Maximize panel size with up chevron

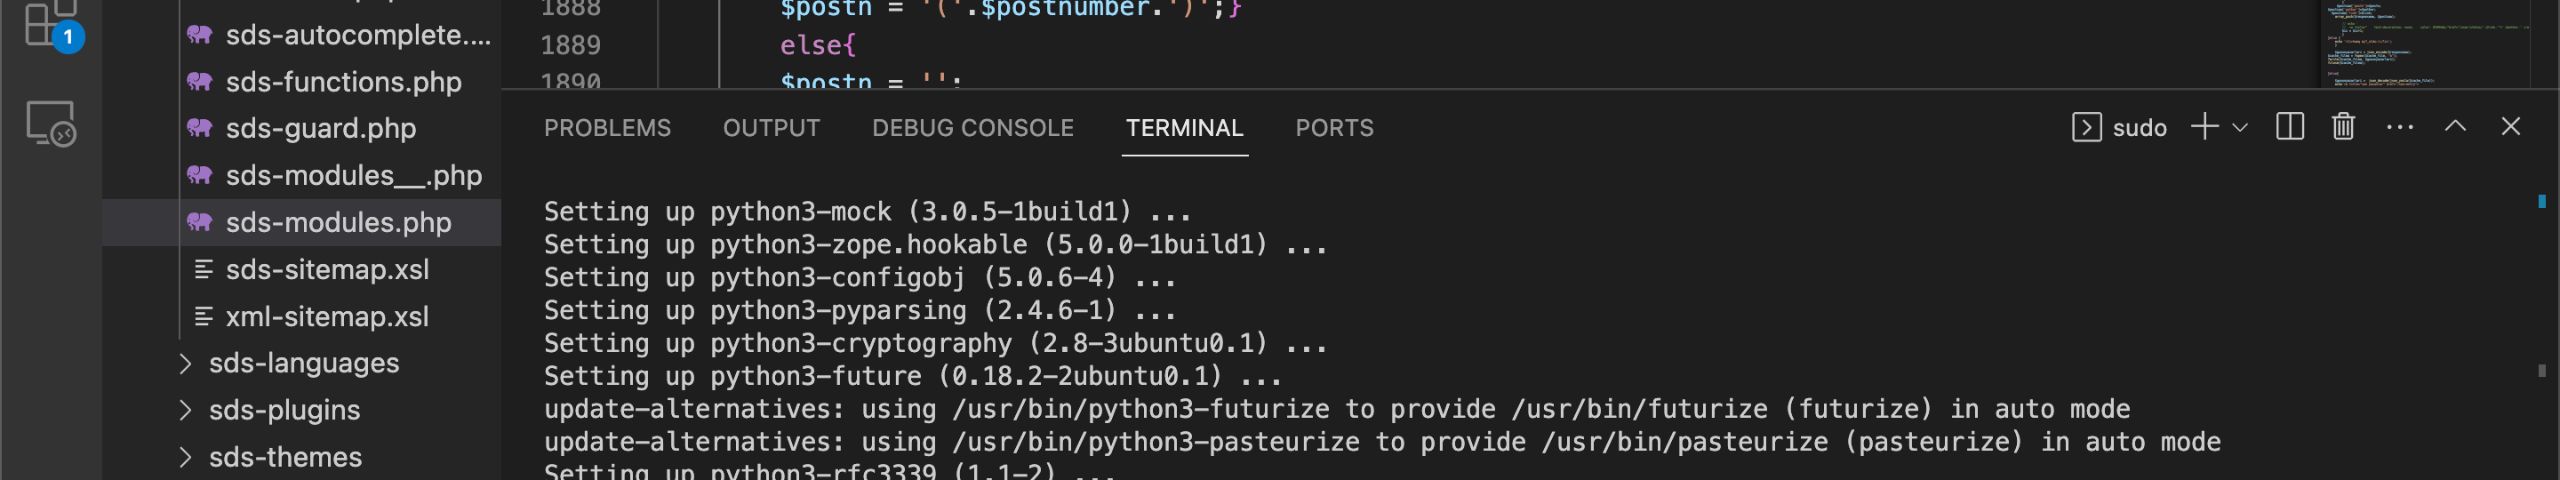[2455, 126]
